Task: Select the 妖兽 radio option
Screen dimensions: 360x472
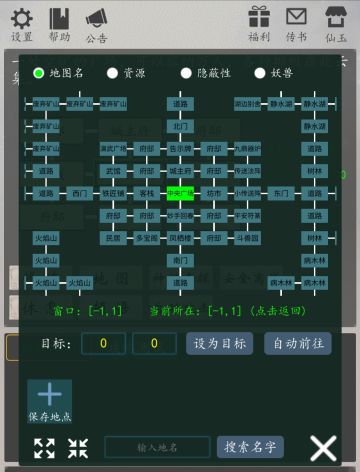Action: point(260,73)
